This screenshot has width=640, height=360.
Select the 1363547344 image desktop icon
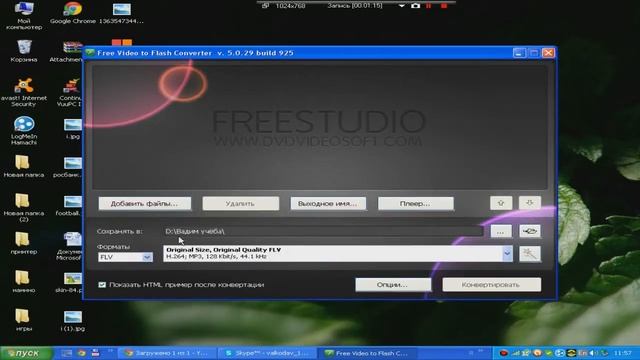pyautogui.click(x=122, y=13)
